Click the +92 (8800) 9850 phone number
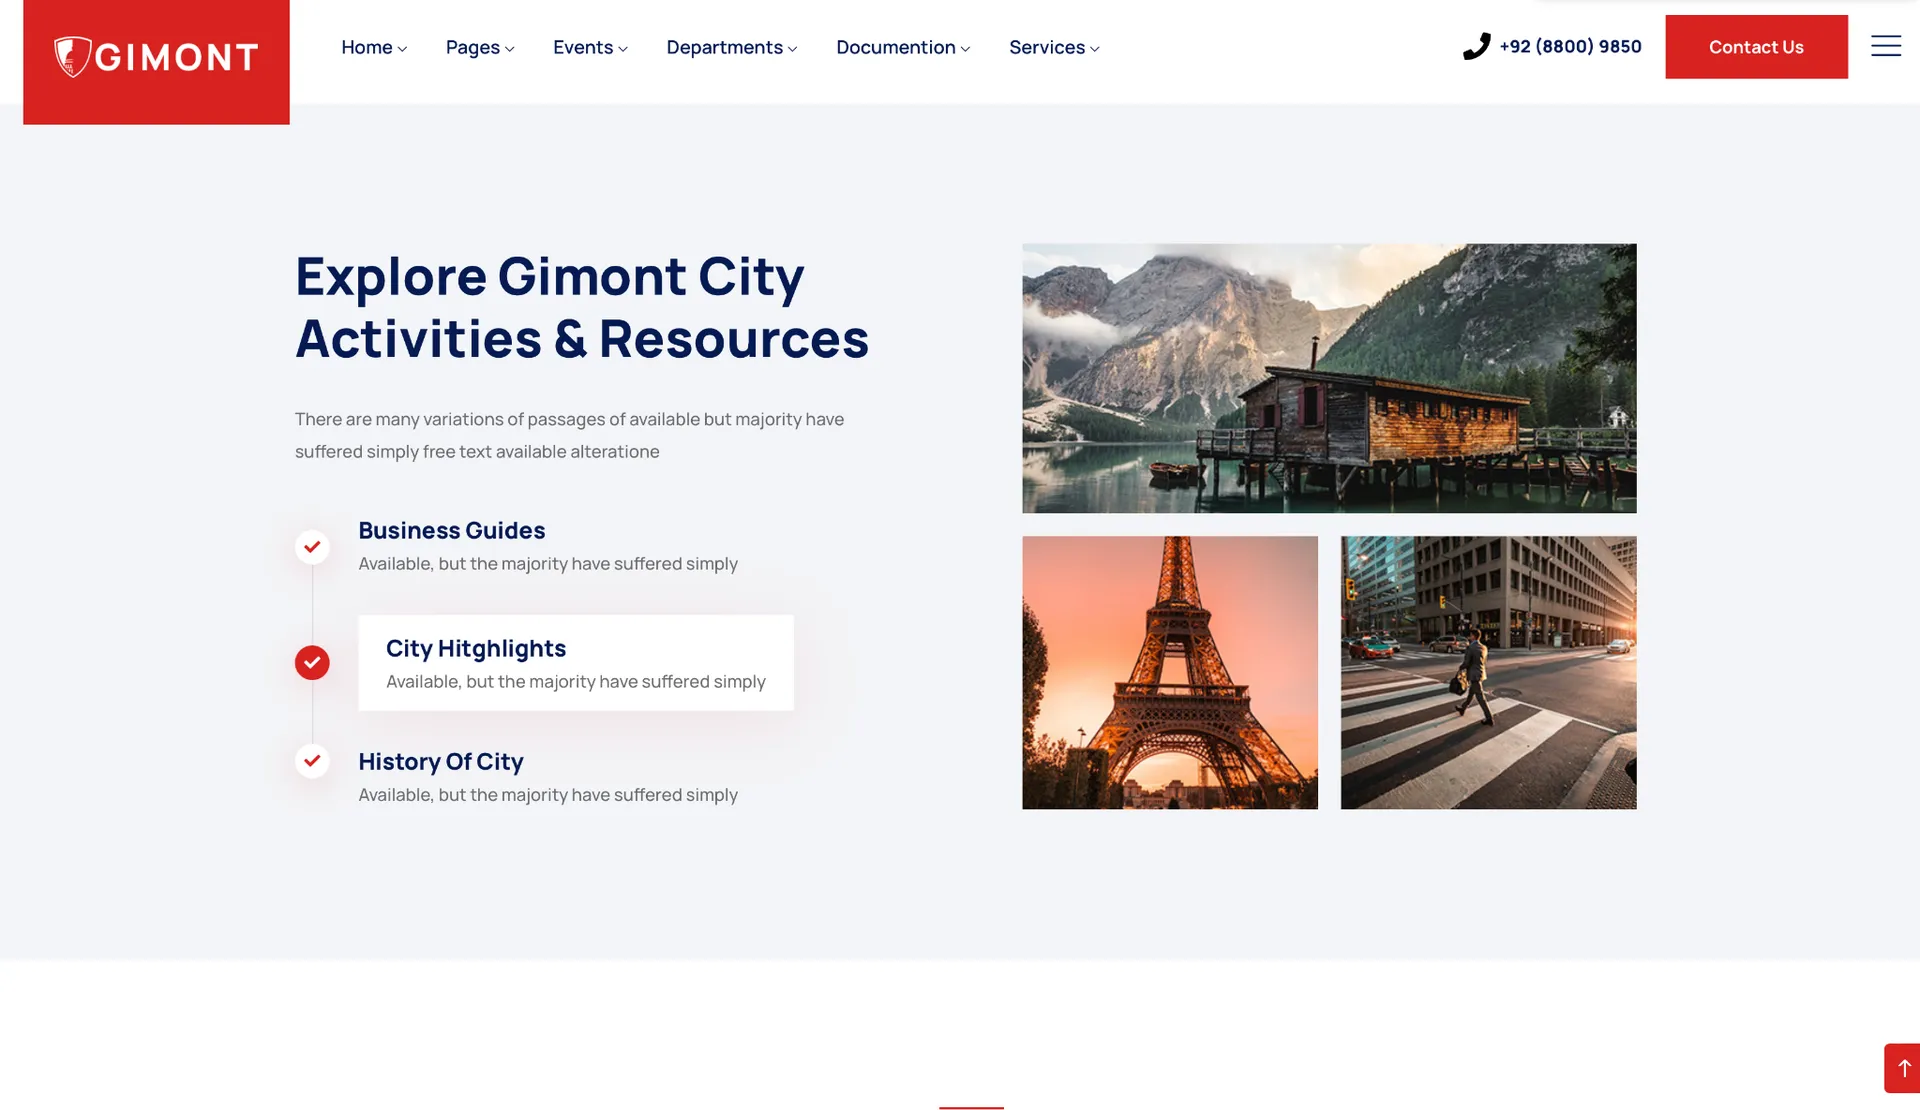 click(x=1570, y=47)
